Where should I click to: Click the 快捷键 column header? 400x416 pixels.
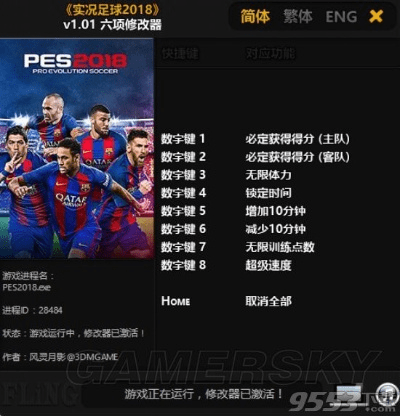tap(180, 54)
